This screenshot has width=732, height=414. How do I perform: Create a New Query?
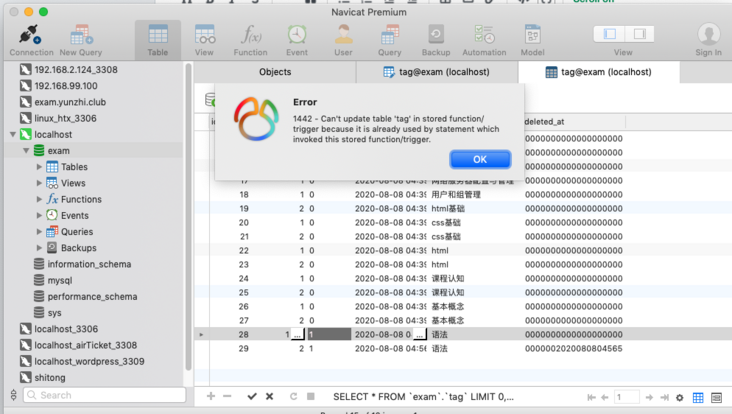[81, 41]
